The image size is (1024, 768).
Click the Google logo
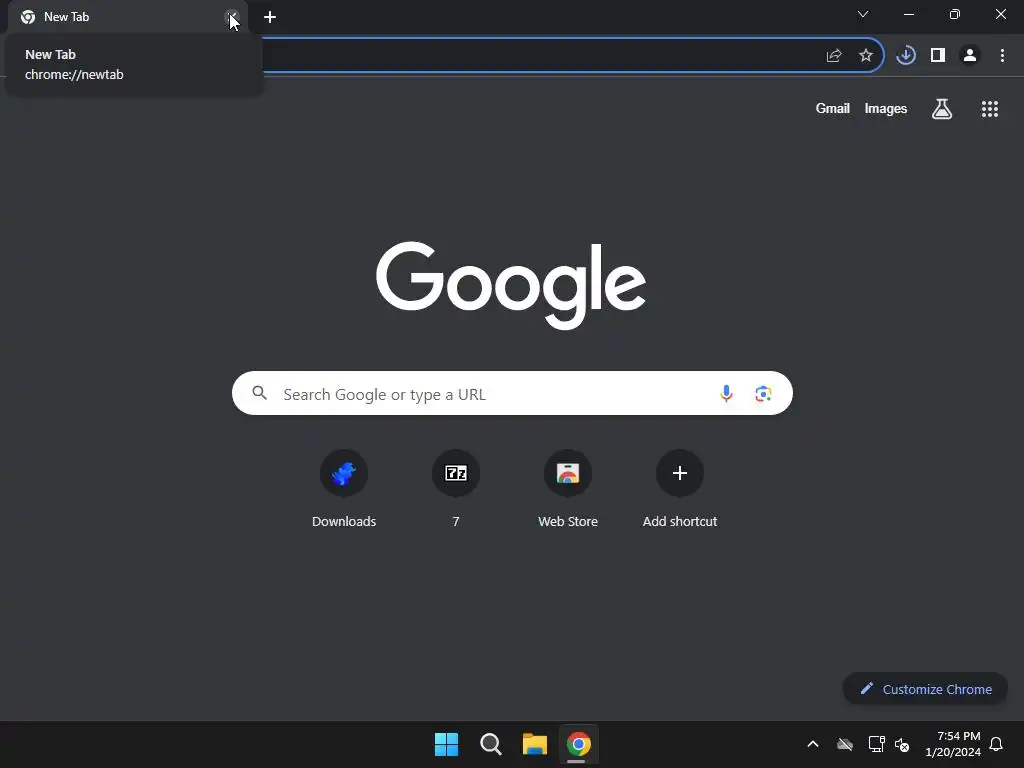511,285
